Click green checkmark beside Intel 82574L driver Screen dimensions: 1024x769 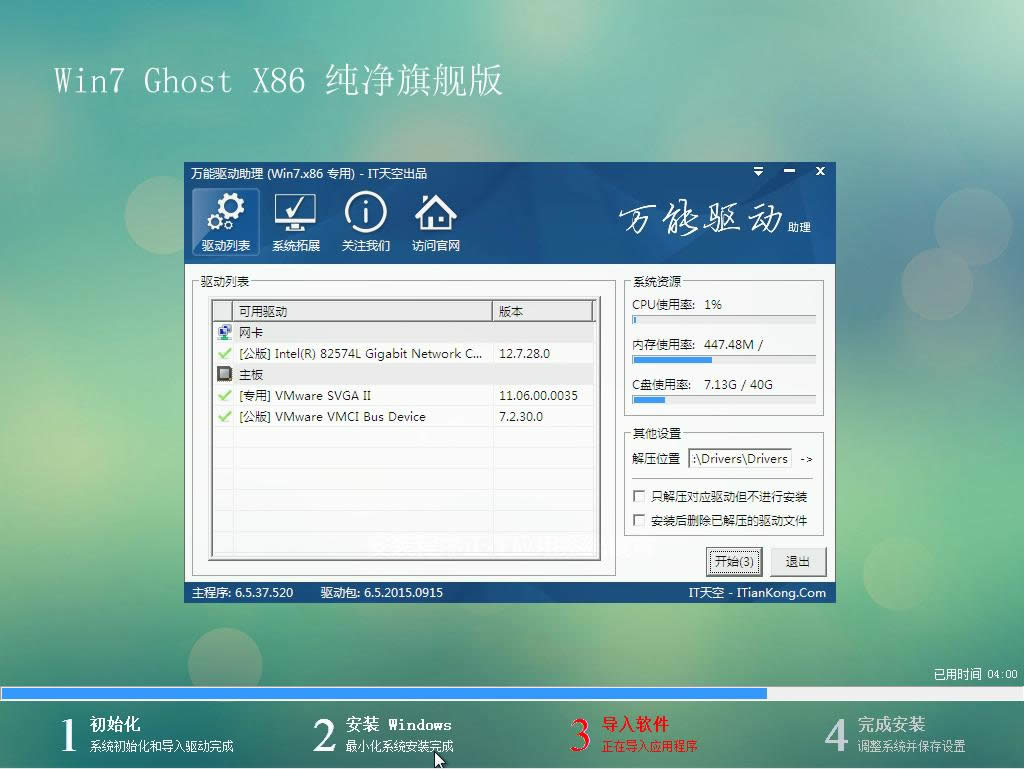point(224,353)
